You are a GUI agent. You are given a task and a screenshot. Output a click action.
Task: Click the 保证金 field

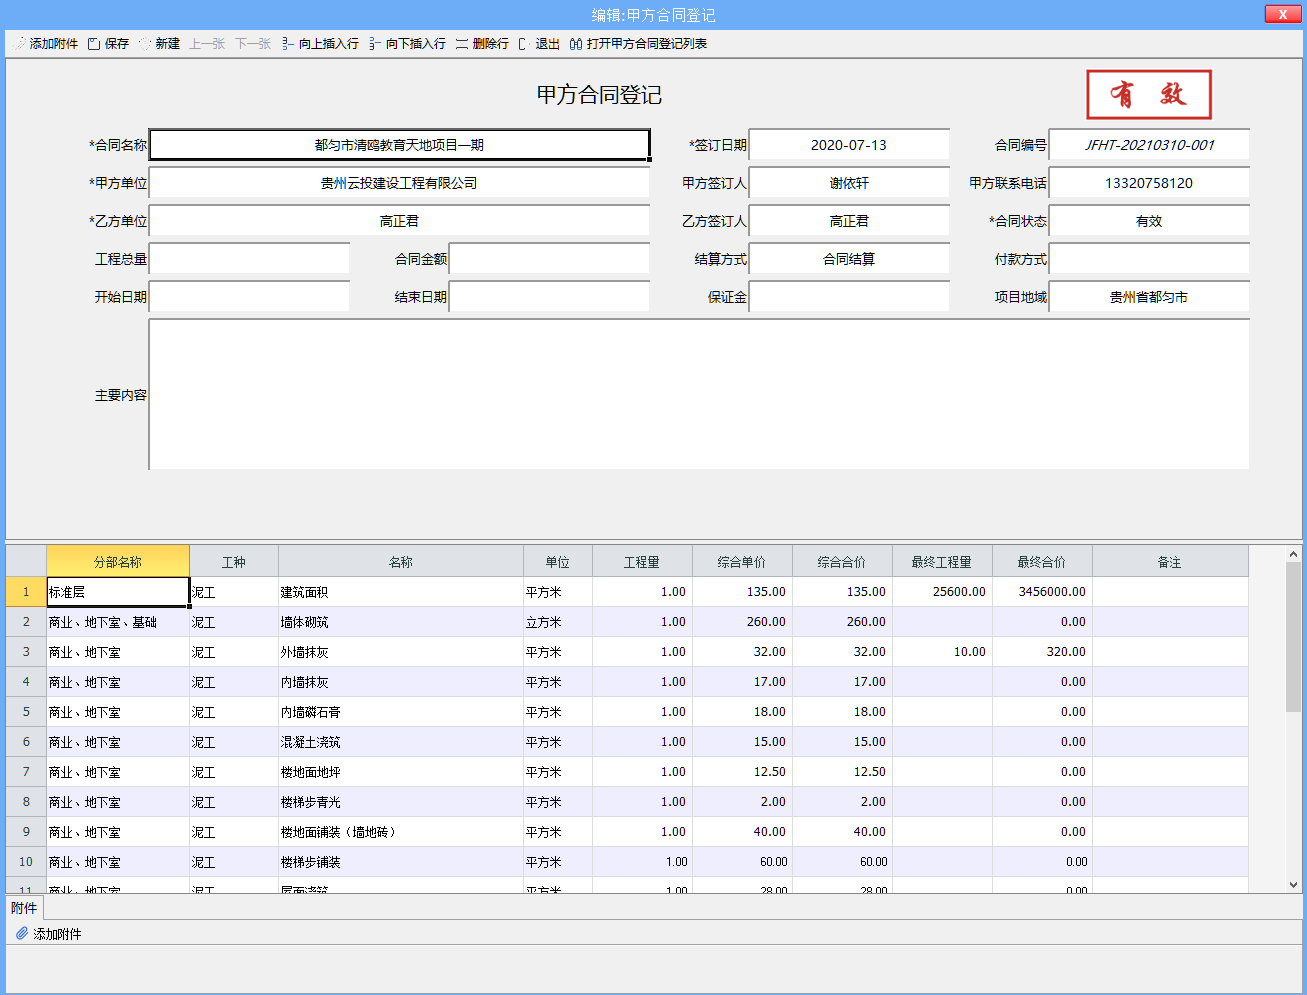click(849, 297)
